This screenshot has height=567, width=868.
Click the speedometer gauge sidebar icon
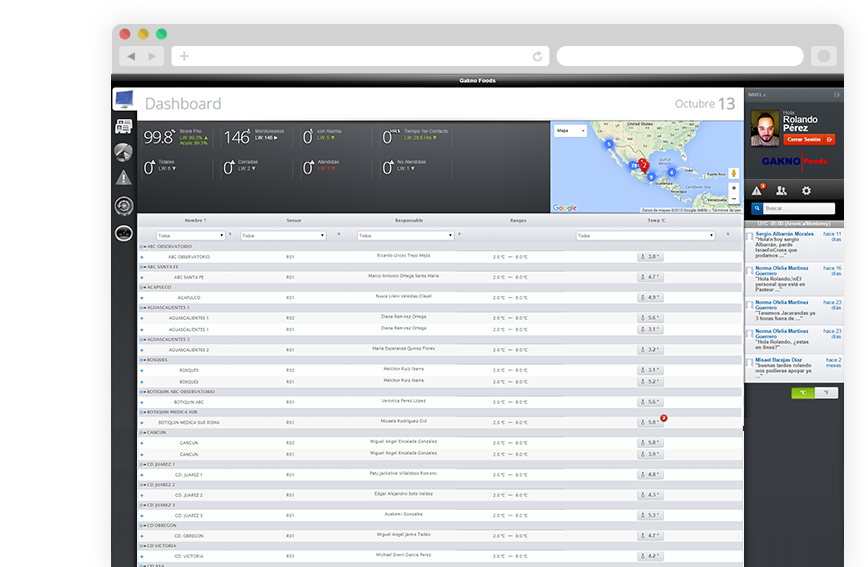[x=123, y=233]
